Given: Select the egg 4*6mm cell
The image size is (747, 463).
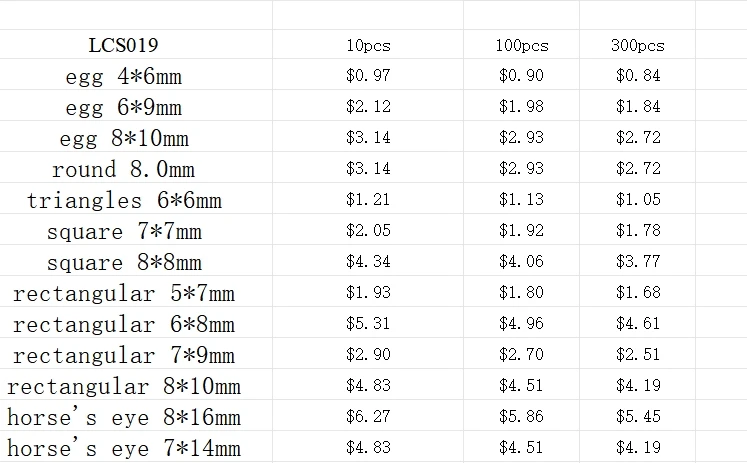Looking at the screenshot, I should (x=124, y=76).
